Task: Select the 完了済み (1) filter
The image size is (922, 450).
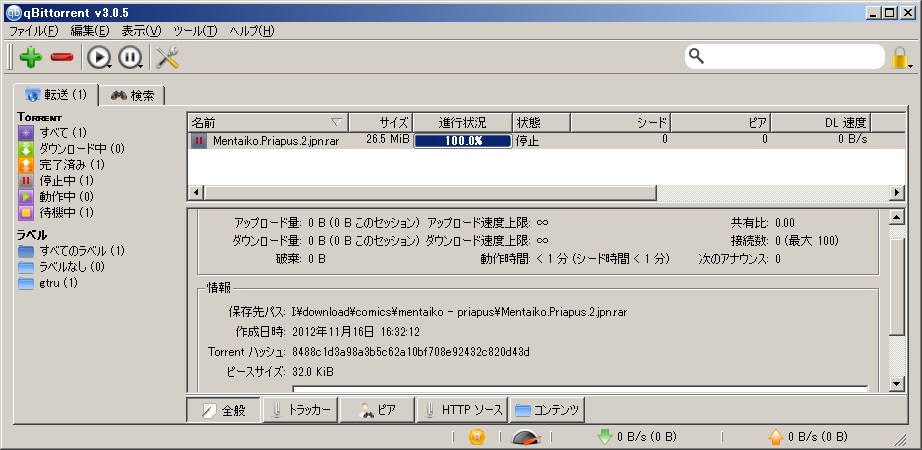Action: tap(62, 164)
